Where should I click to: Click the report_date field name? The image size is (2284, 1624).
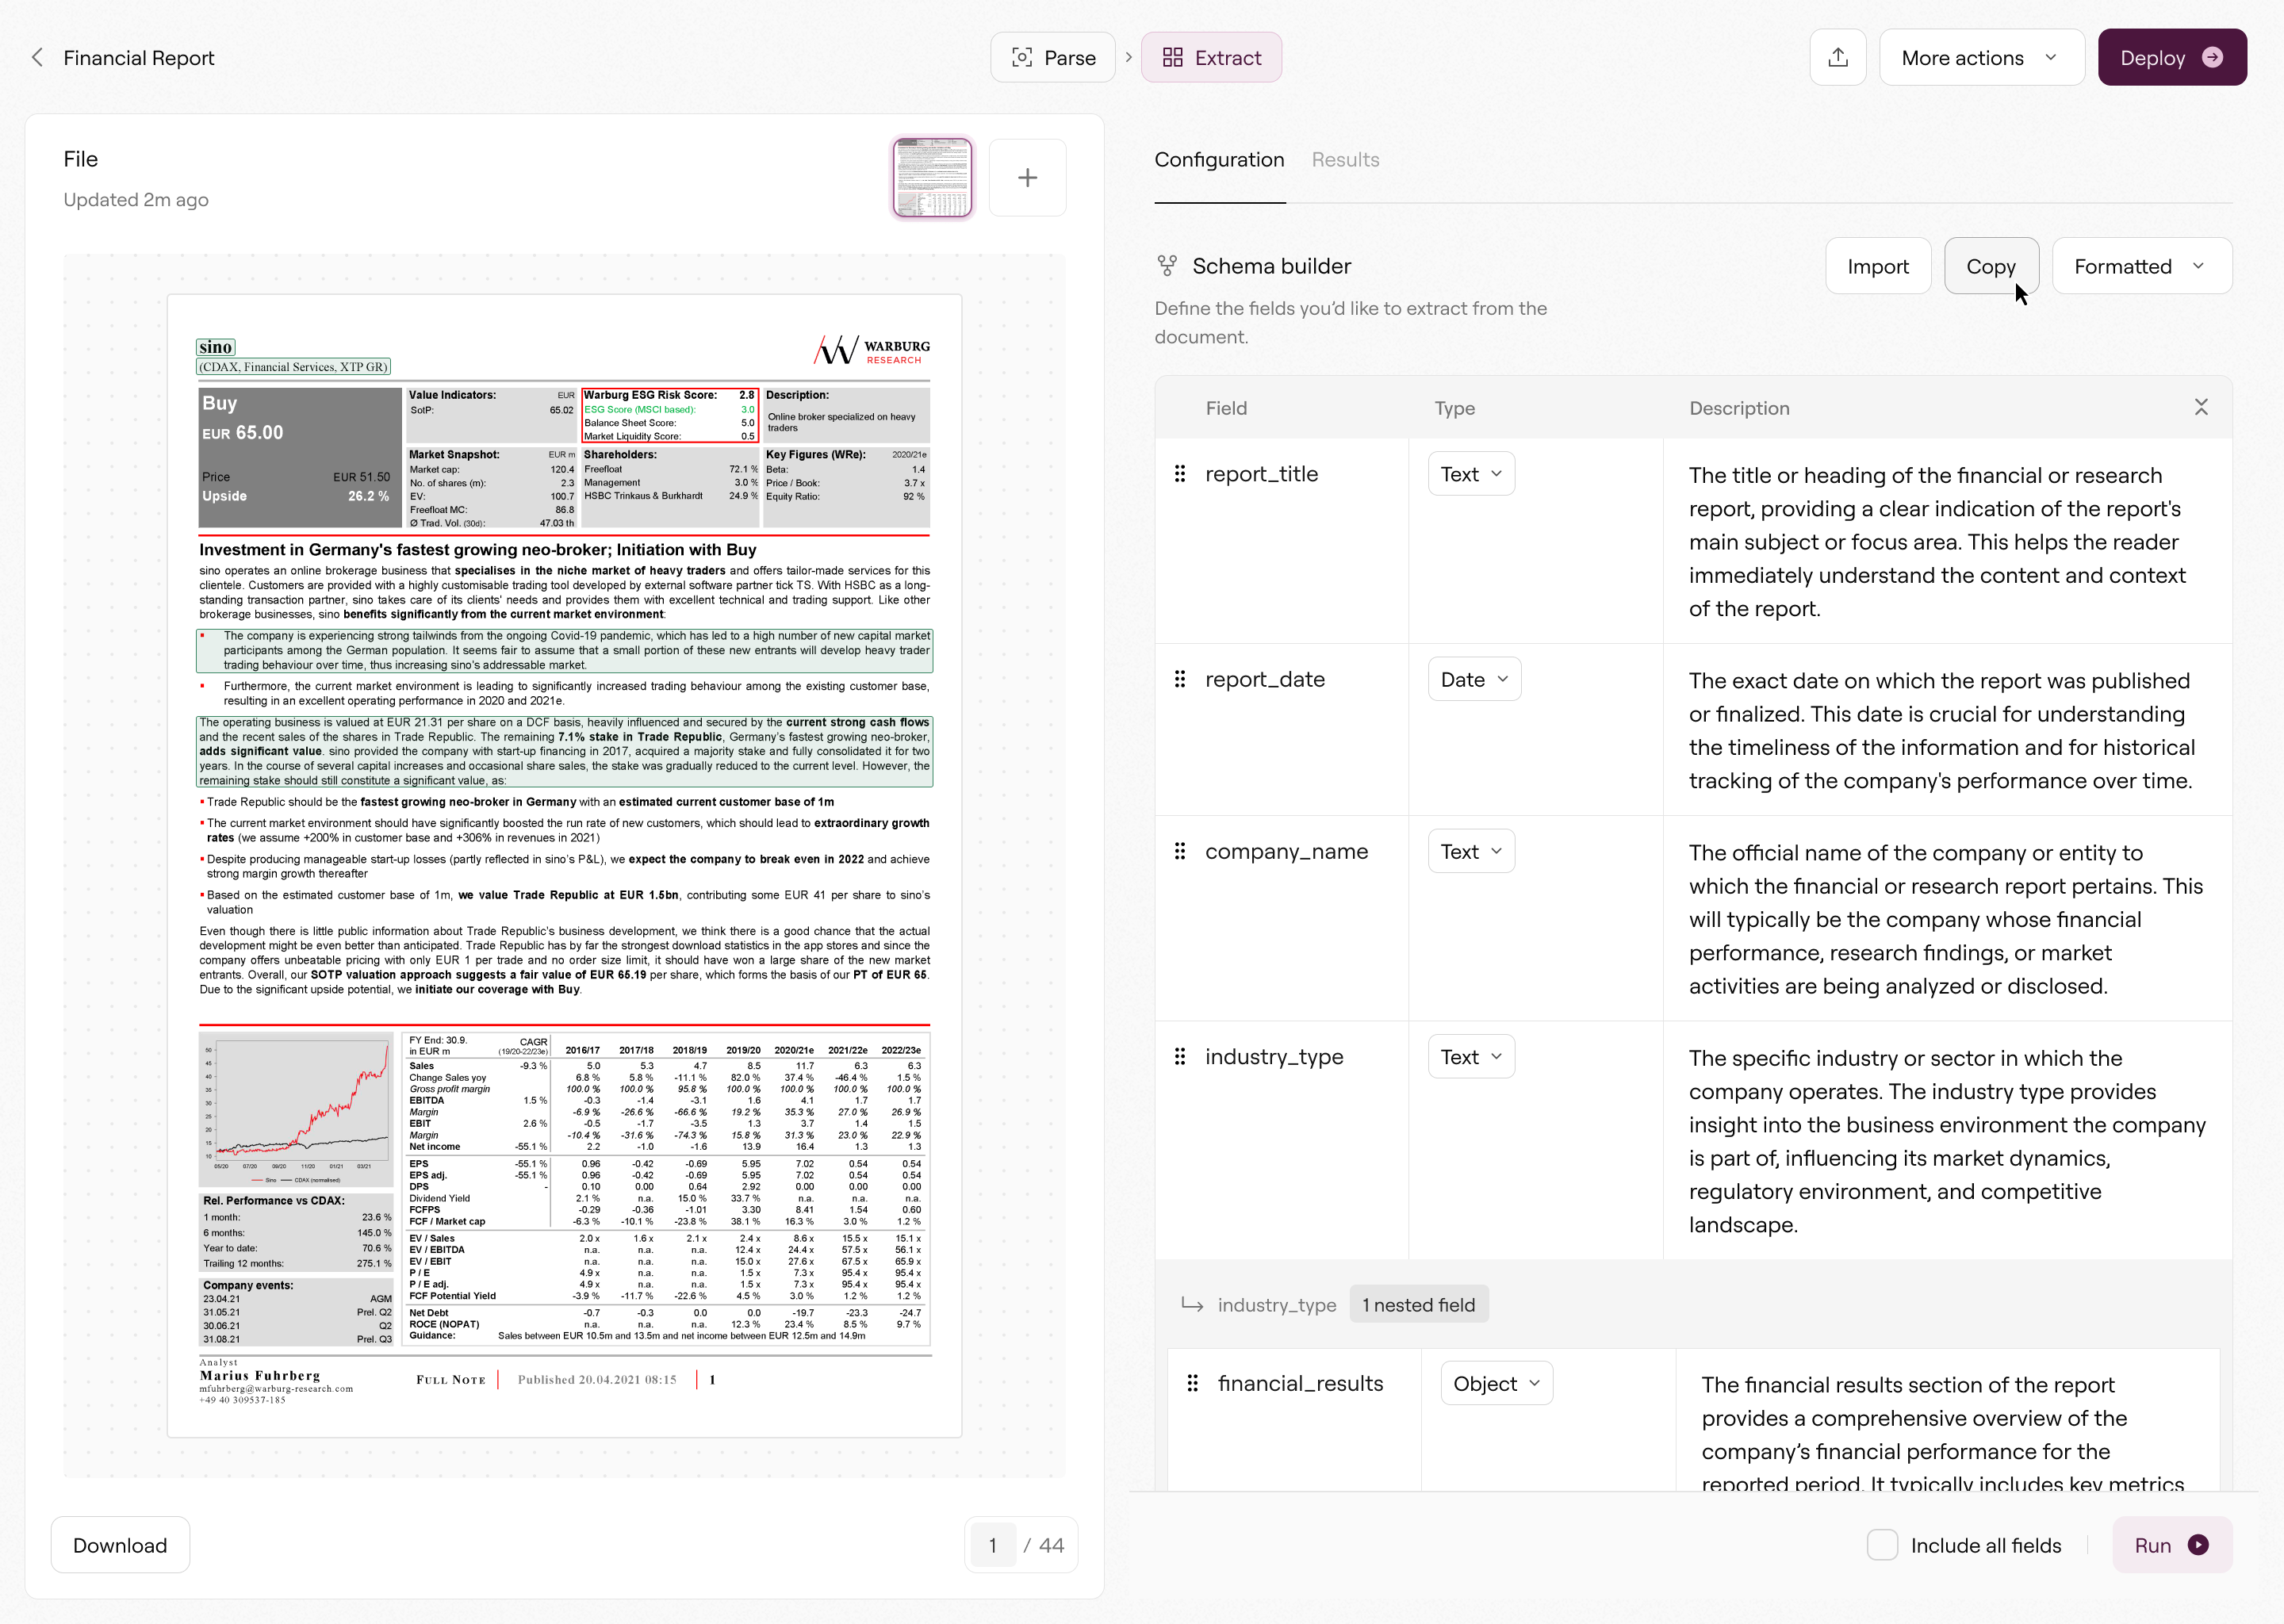(1264, 679)
